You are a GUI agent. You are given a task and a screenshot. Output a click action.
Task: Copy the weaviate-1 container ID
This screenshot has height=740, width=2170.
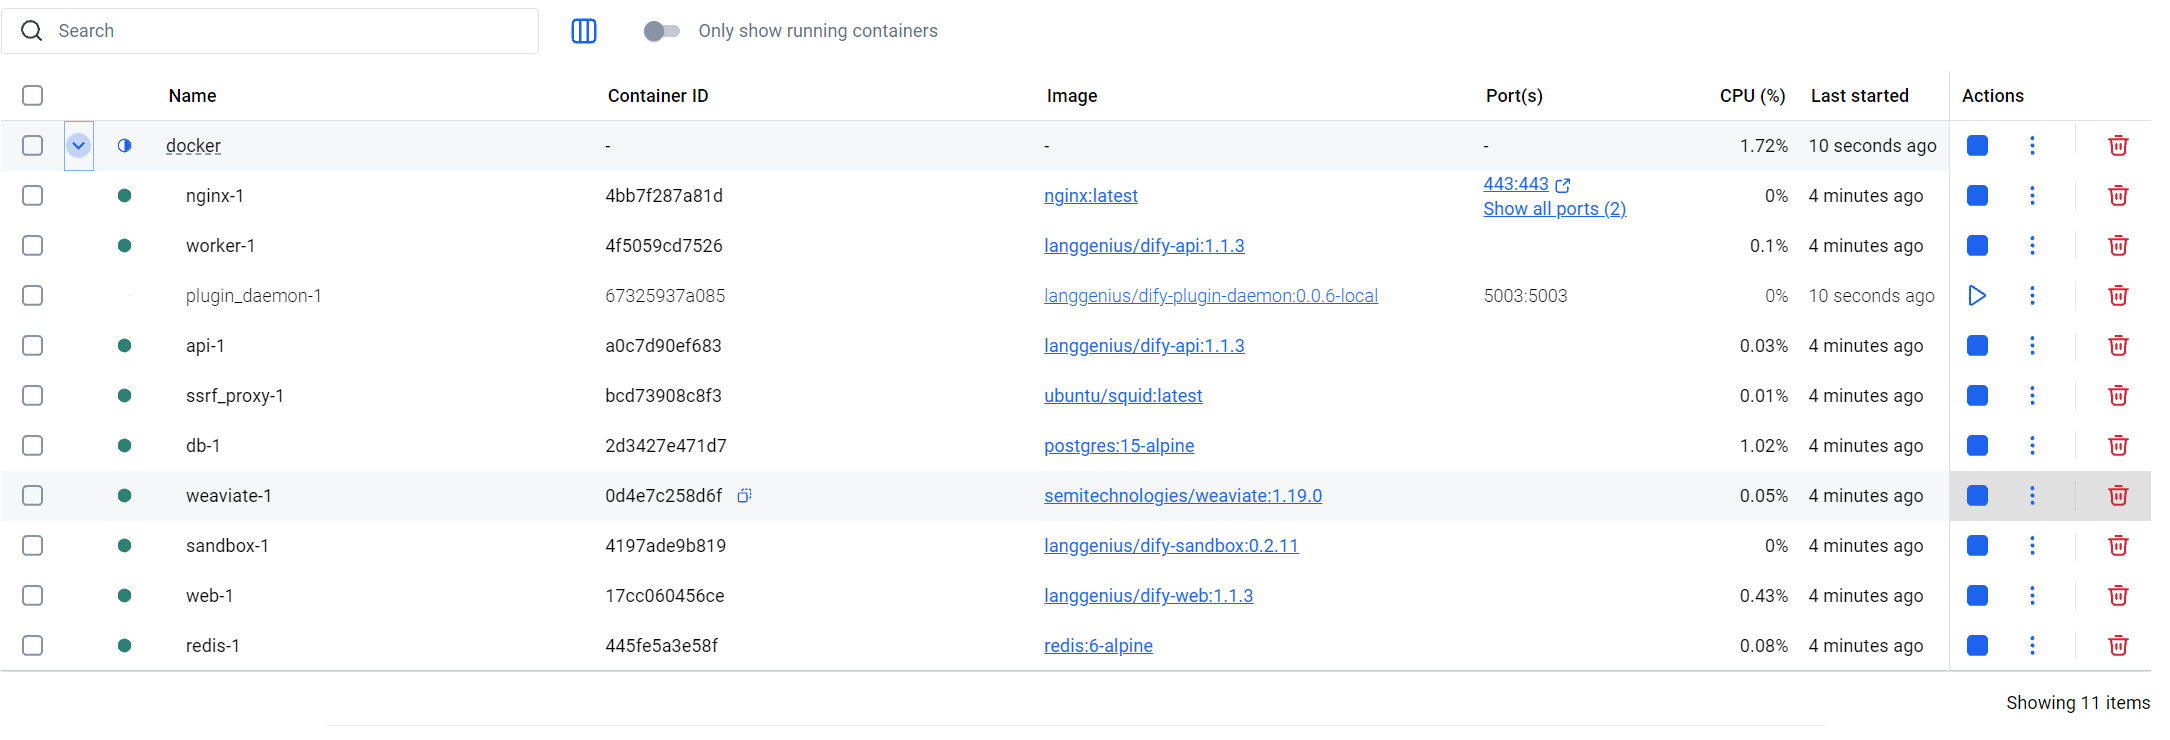pos(744,495)
